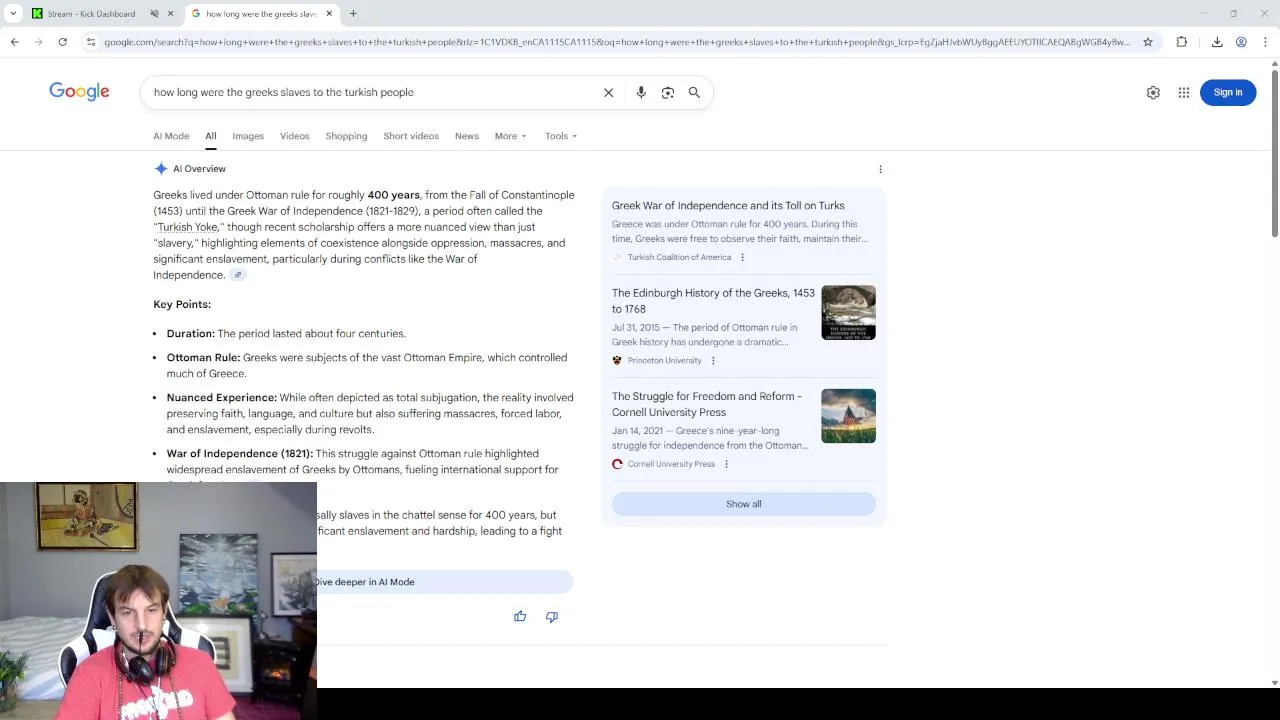Give thumbs up to AI Overview
1280x720 pixels.
520,616
